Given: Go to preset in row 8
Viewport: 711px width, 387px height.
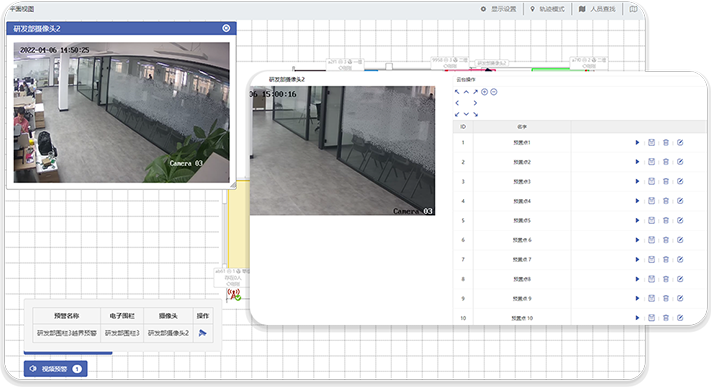Looking at the screenshot, I should coord(637,279).
